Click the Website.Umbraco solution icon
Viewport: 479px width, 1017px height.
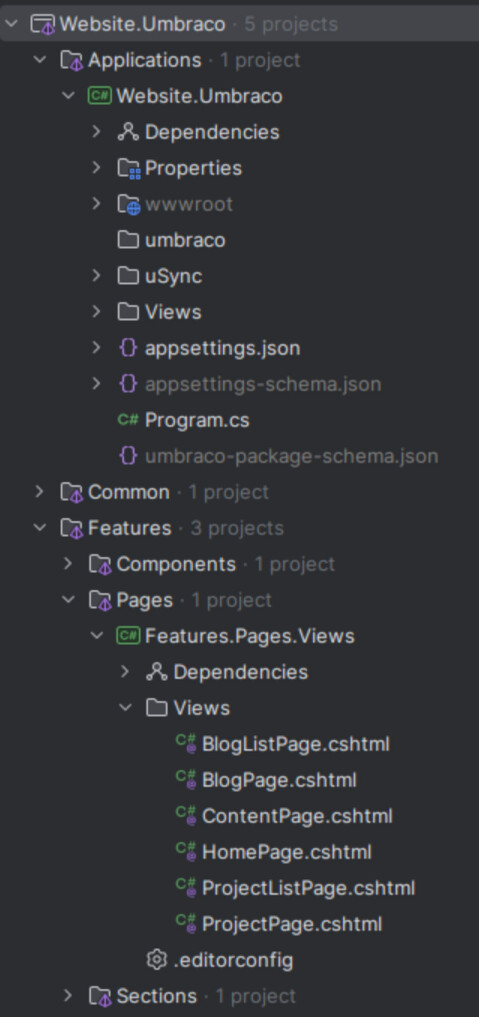coord(43,24)
